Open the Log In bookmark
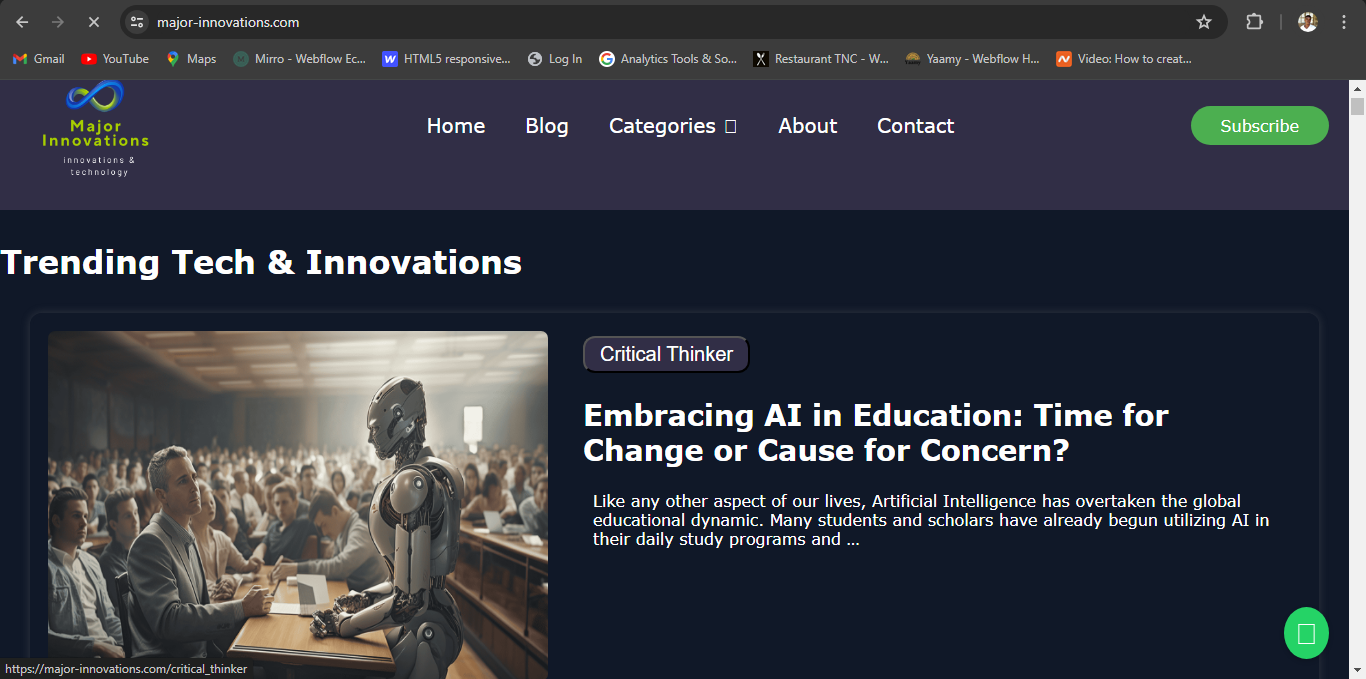 coord(555,59)
